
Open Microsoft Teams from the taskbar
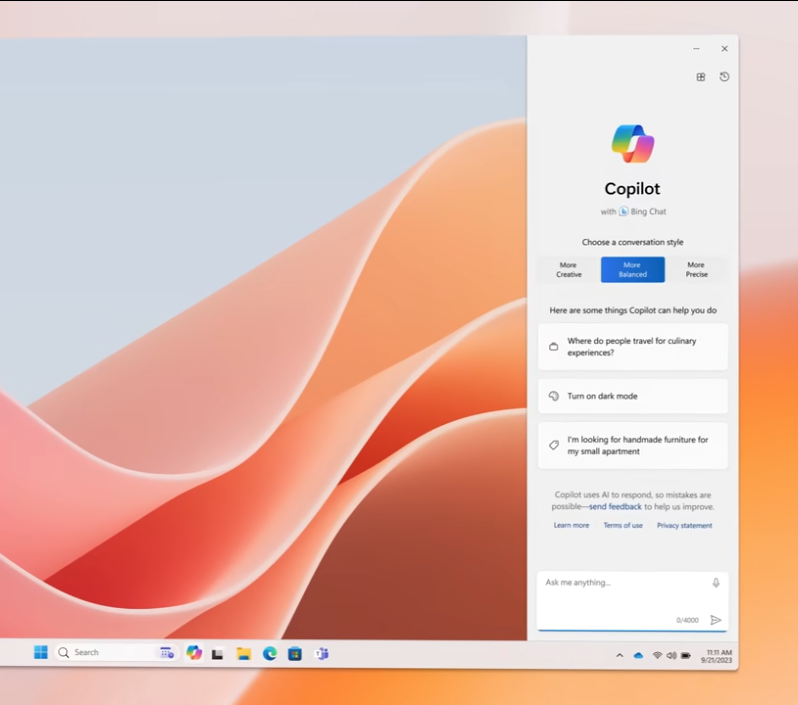tap(322, 653)
